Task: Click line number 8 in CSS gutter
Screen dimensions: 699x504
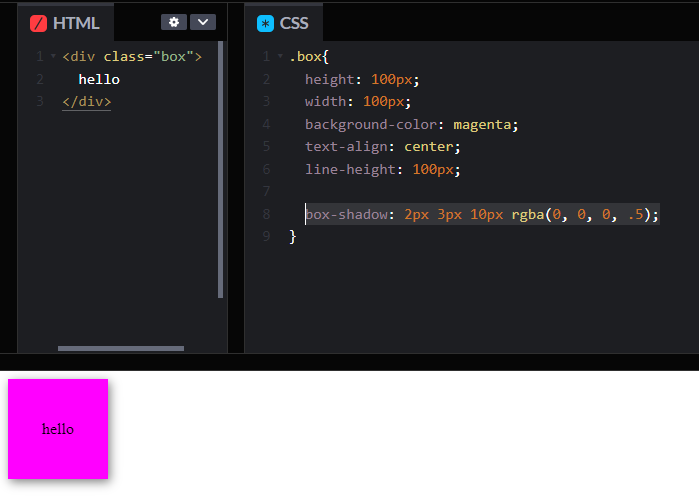Action: [x=266, y=214]
